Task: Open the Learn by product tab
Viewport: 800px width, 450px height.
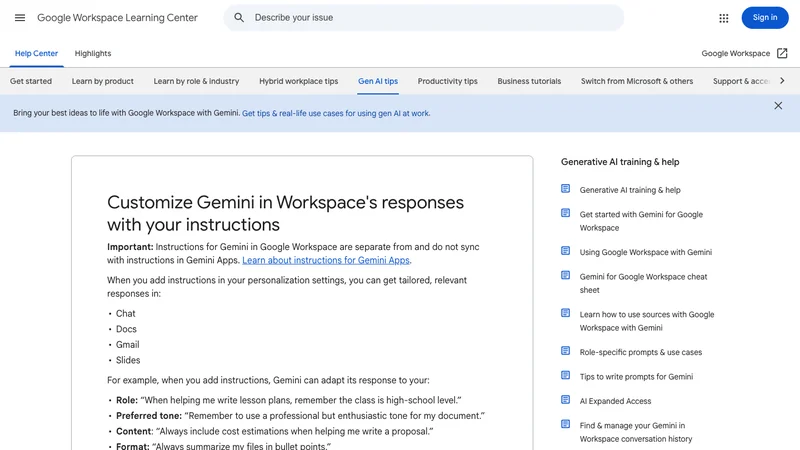Action: click(103, 81)
